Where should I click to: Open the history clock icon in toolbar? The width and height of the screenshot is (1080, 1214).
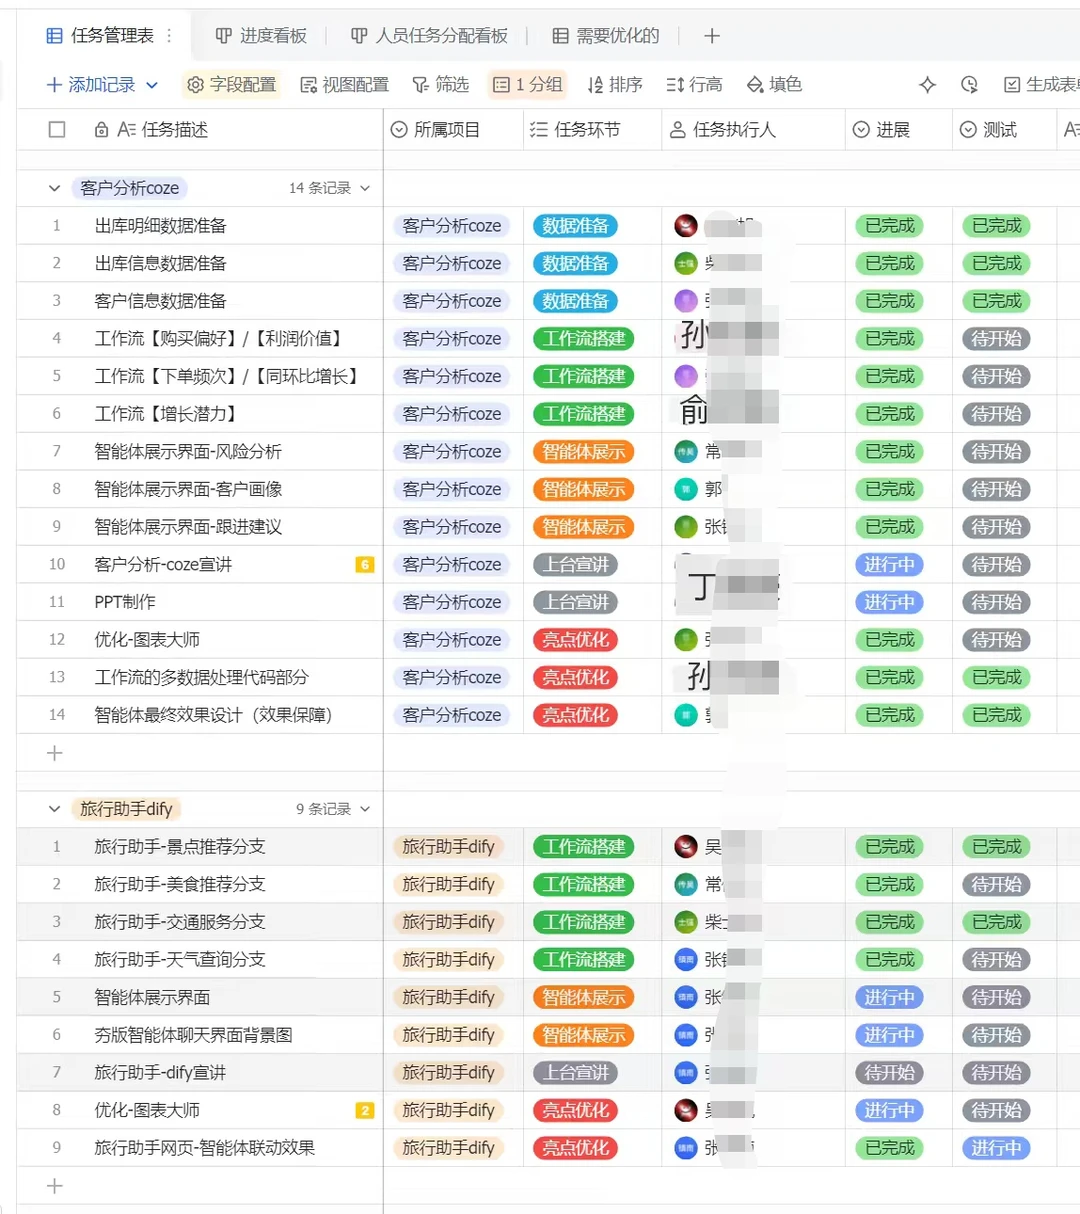pyautogui.click(x=969, y=85)
